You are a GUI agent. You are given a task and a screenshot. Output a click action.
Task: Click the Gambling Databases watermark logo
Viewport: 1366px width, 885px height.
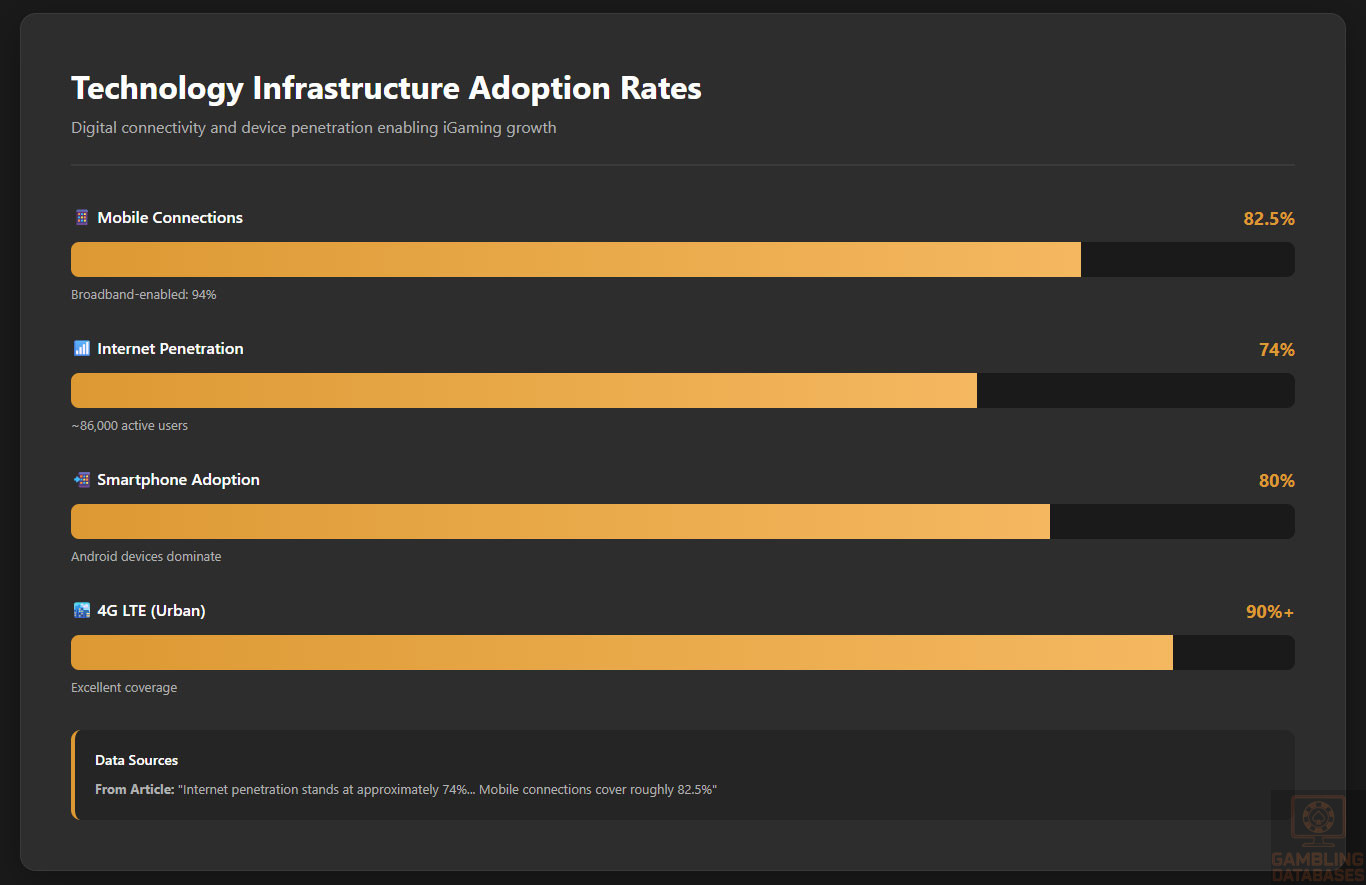1316,837
